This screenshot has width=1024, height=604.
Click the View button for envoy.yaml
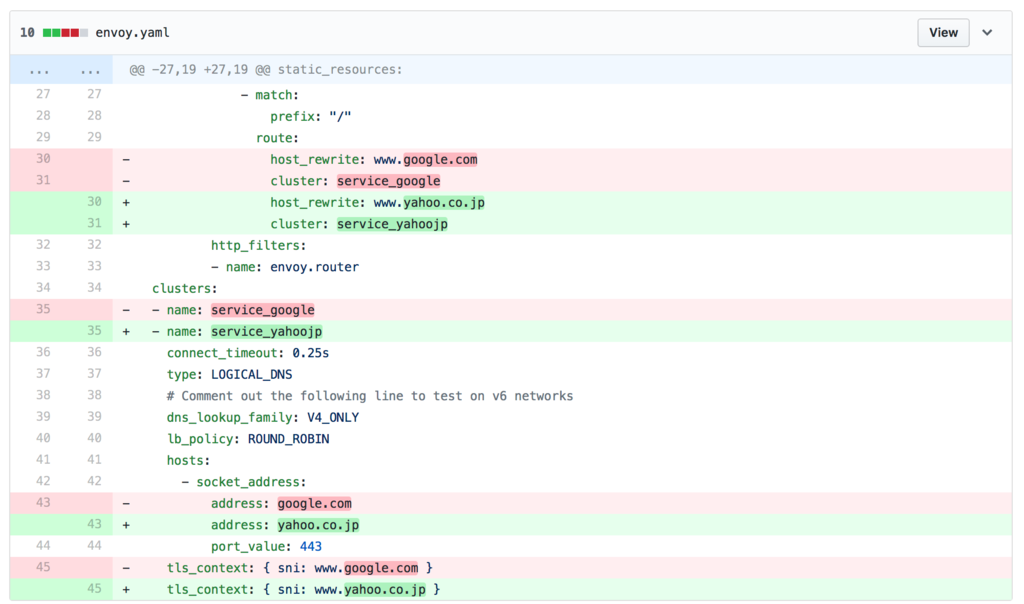pyautogui.click(x=943, y=33)
